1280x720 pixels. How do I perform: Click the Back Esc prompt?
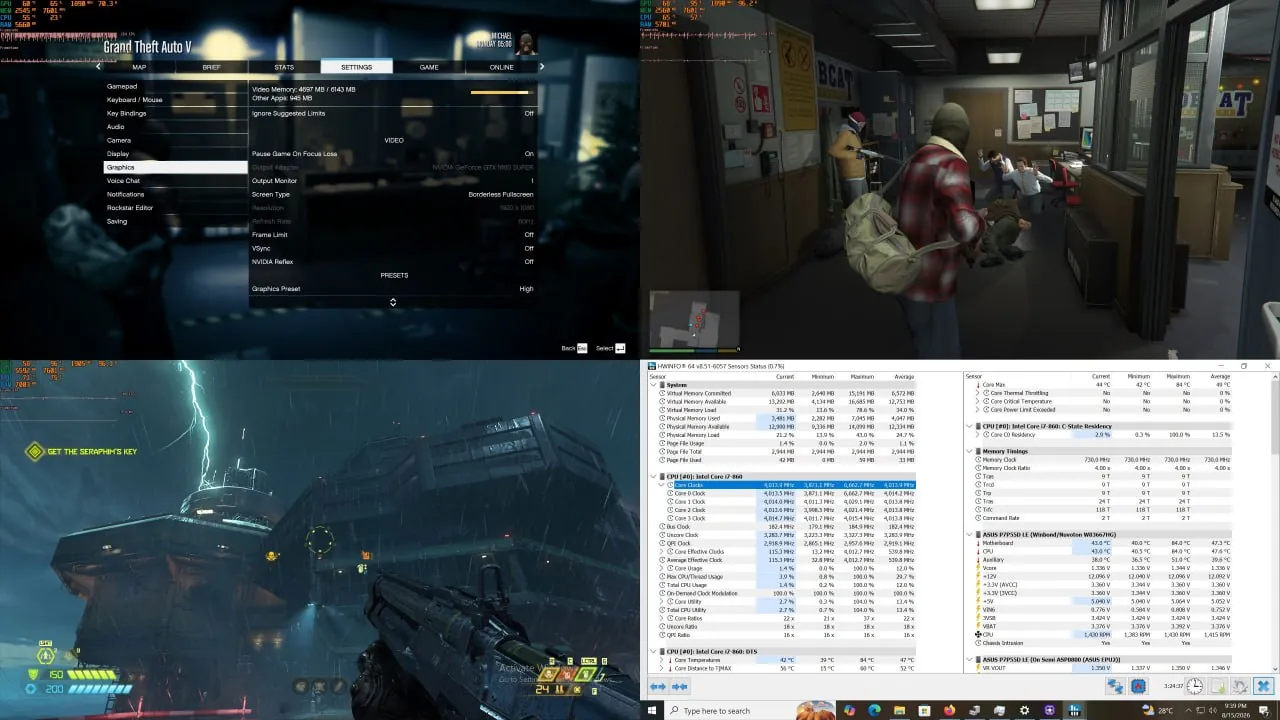click(574, 348)
